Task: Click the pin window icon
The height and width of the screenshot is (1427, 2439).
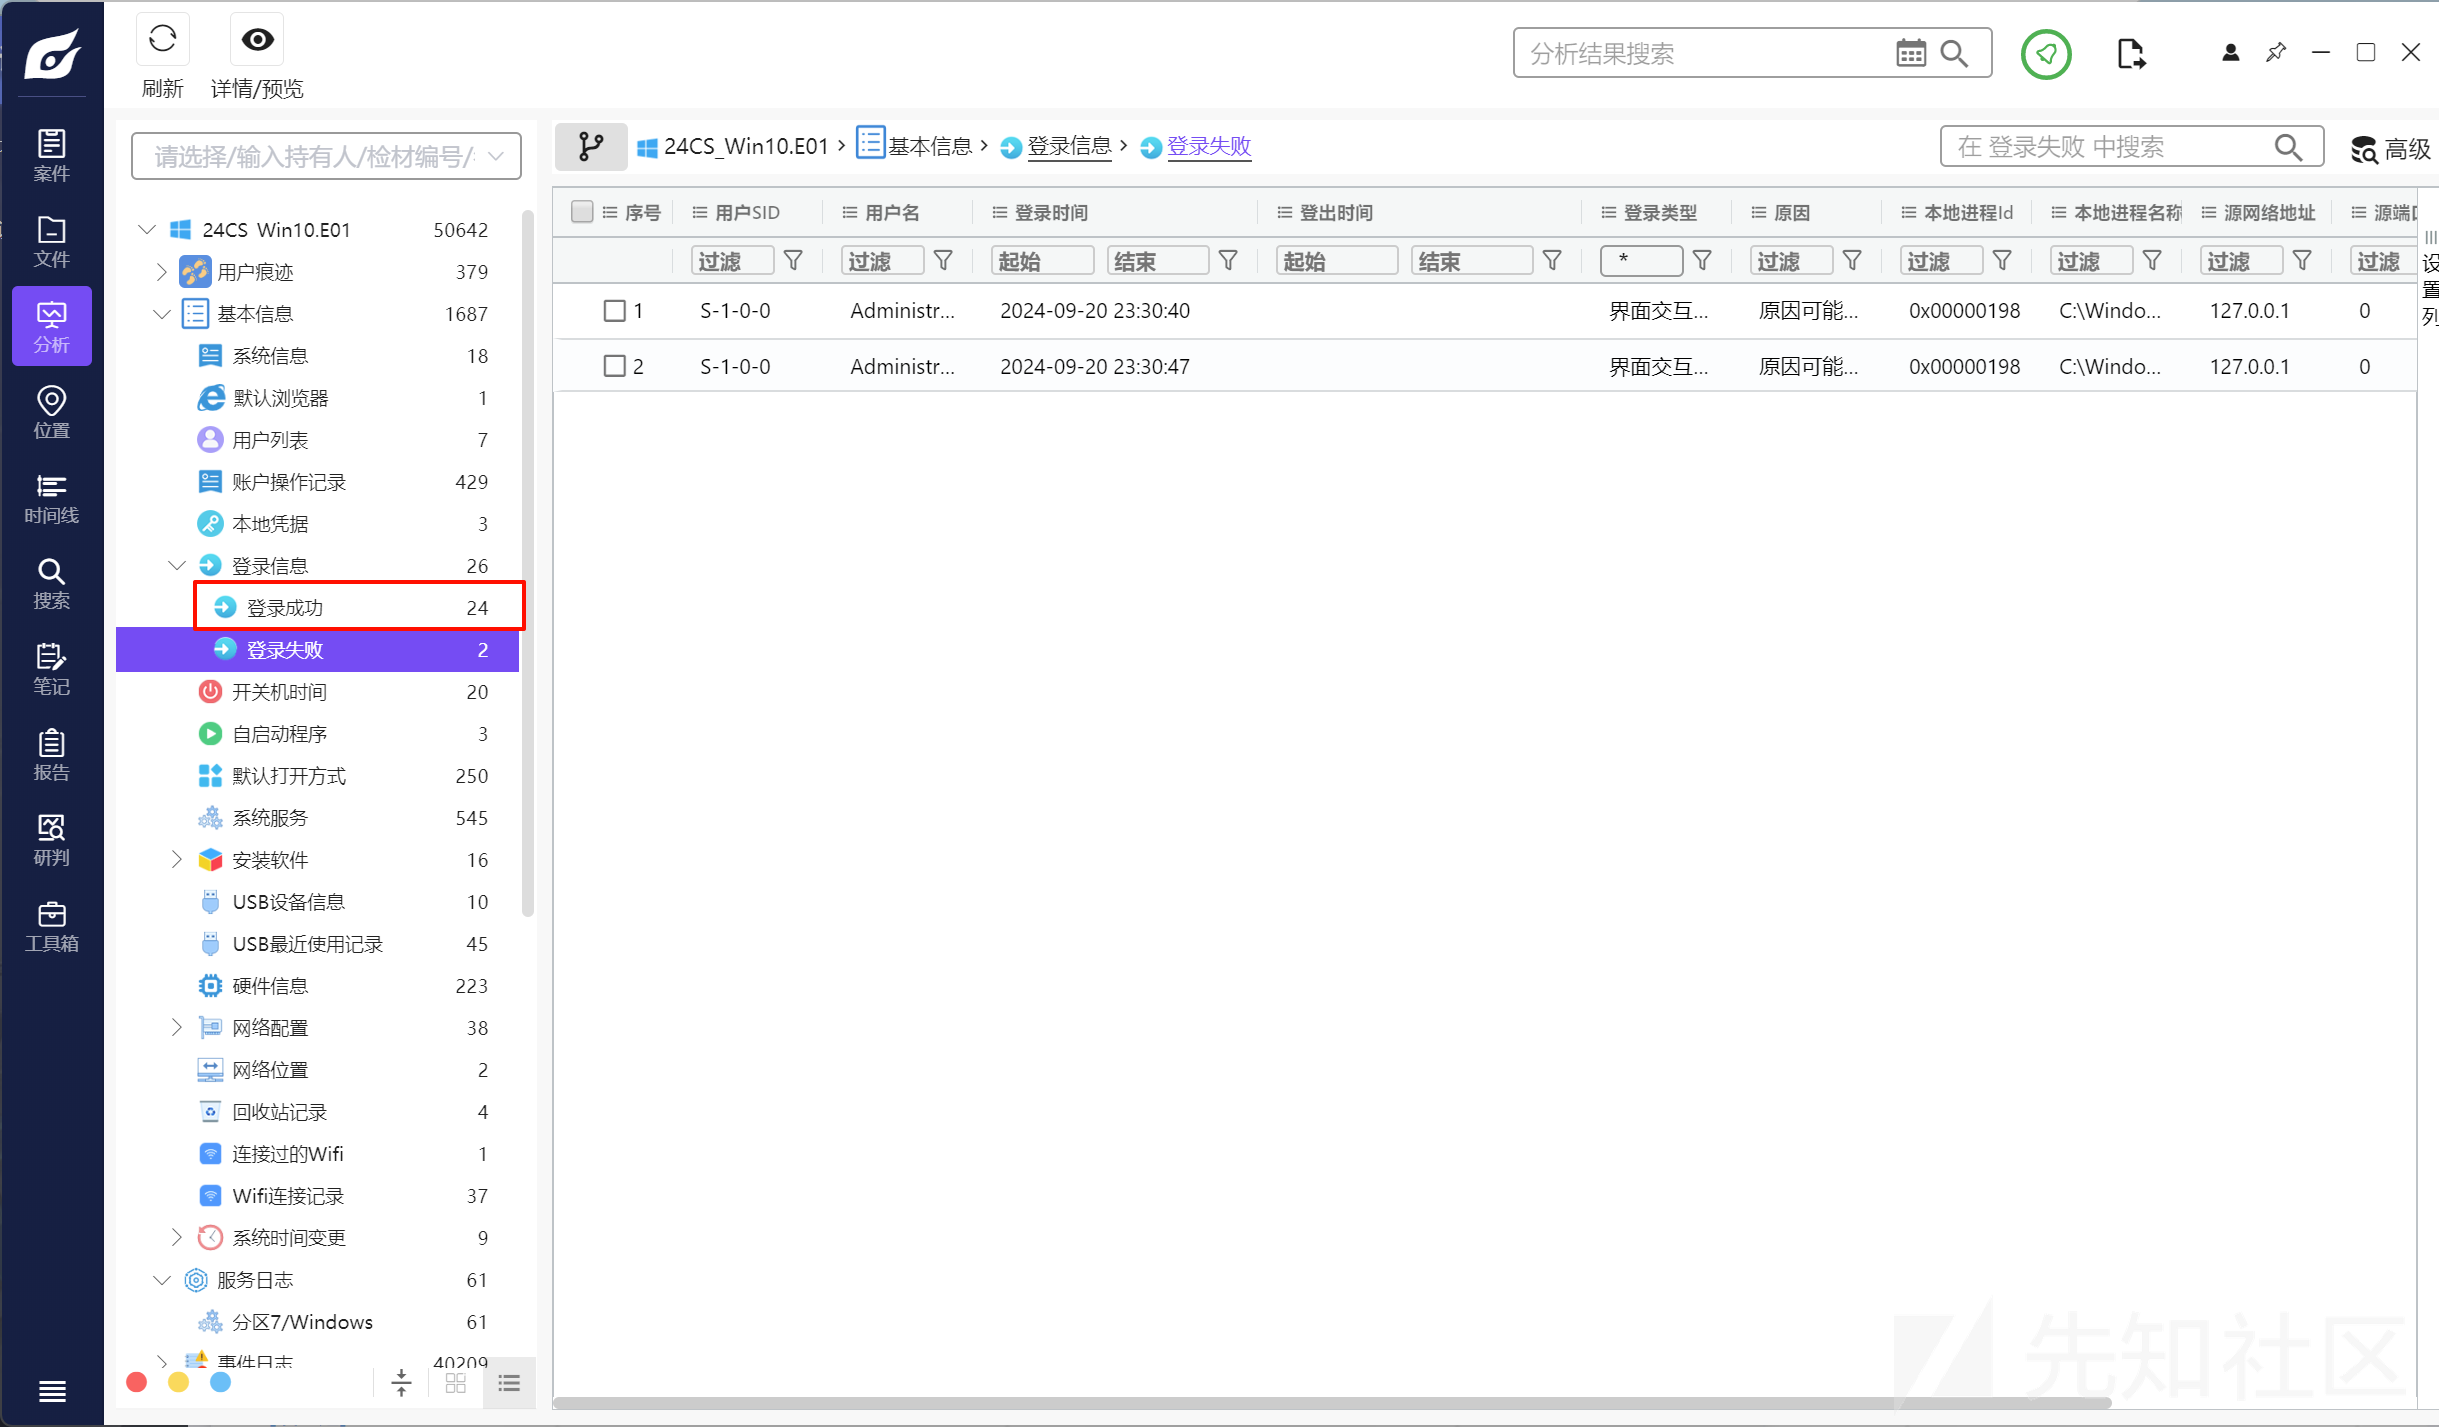Action: click(2276, 52)
